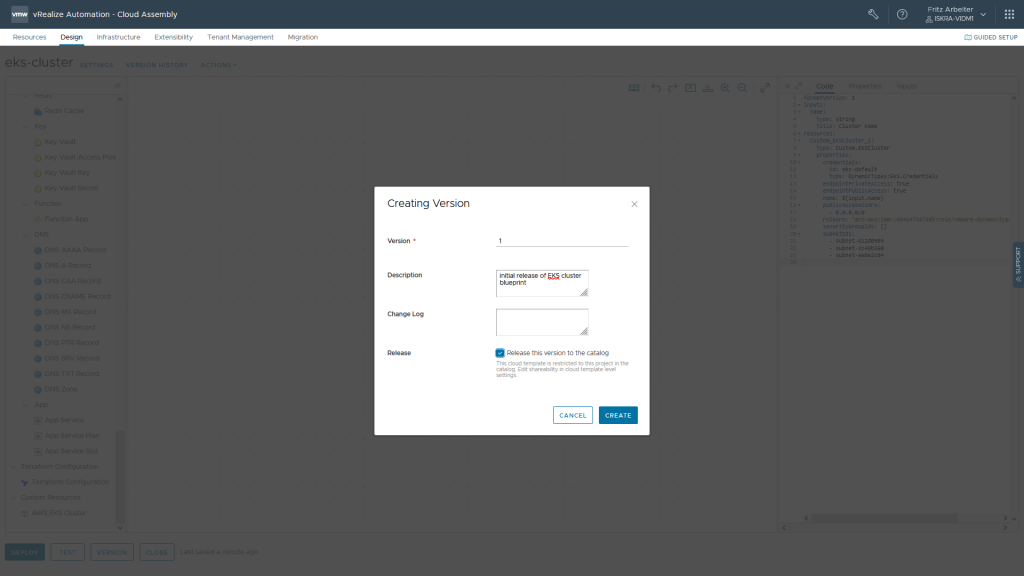
Task: Collapse code panel with double chevron icon
Action: (788, 86)
